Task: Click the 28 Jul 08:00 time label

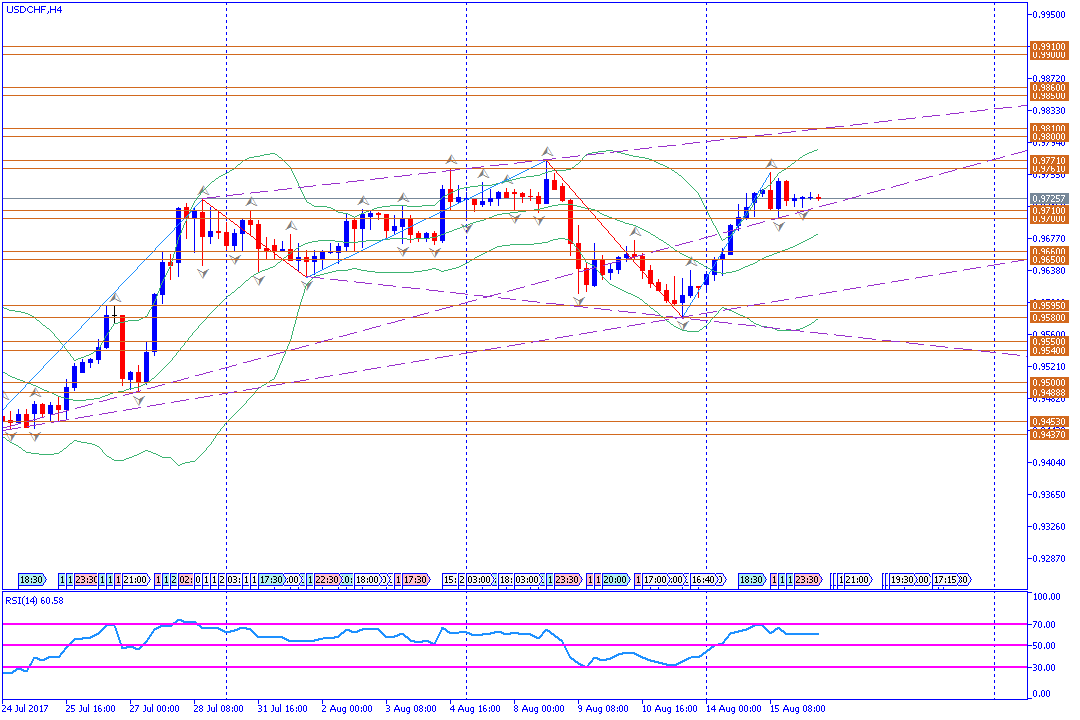Action: pos(218,709)
